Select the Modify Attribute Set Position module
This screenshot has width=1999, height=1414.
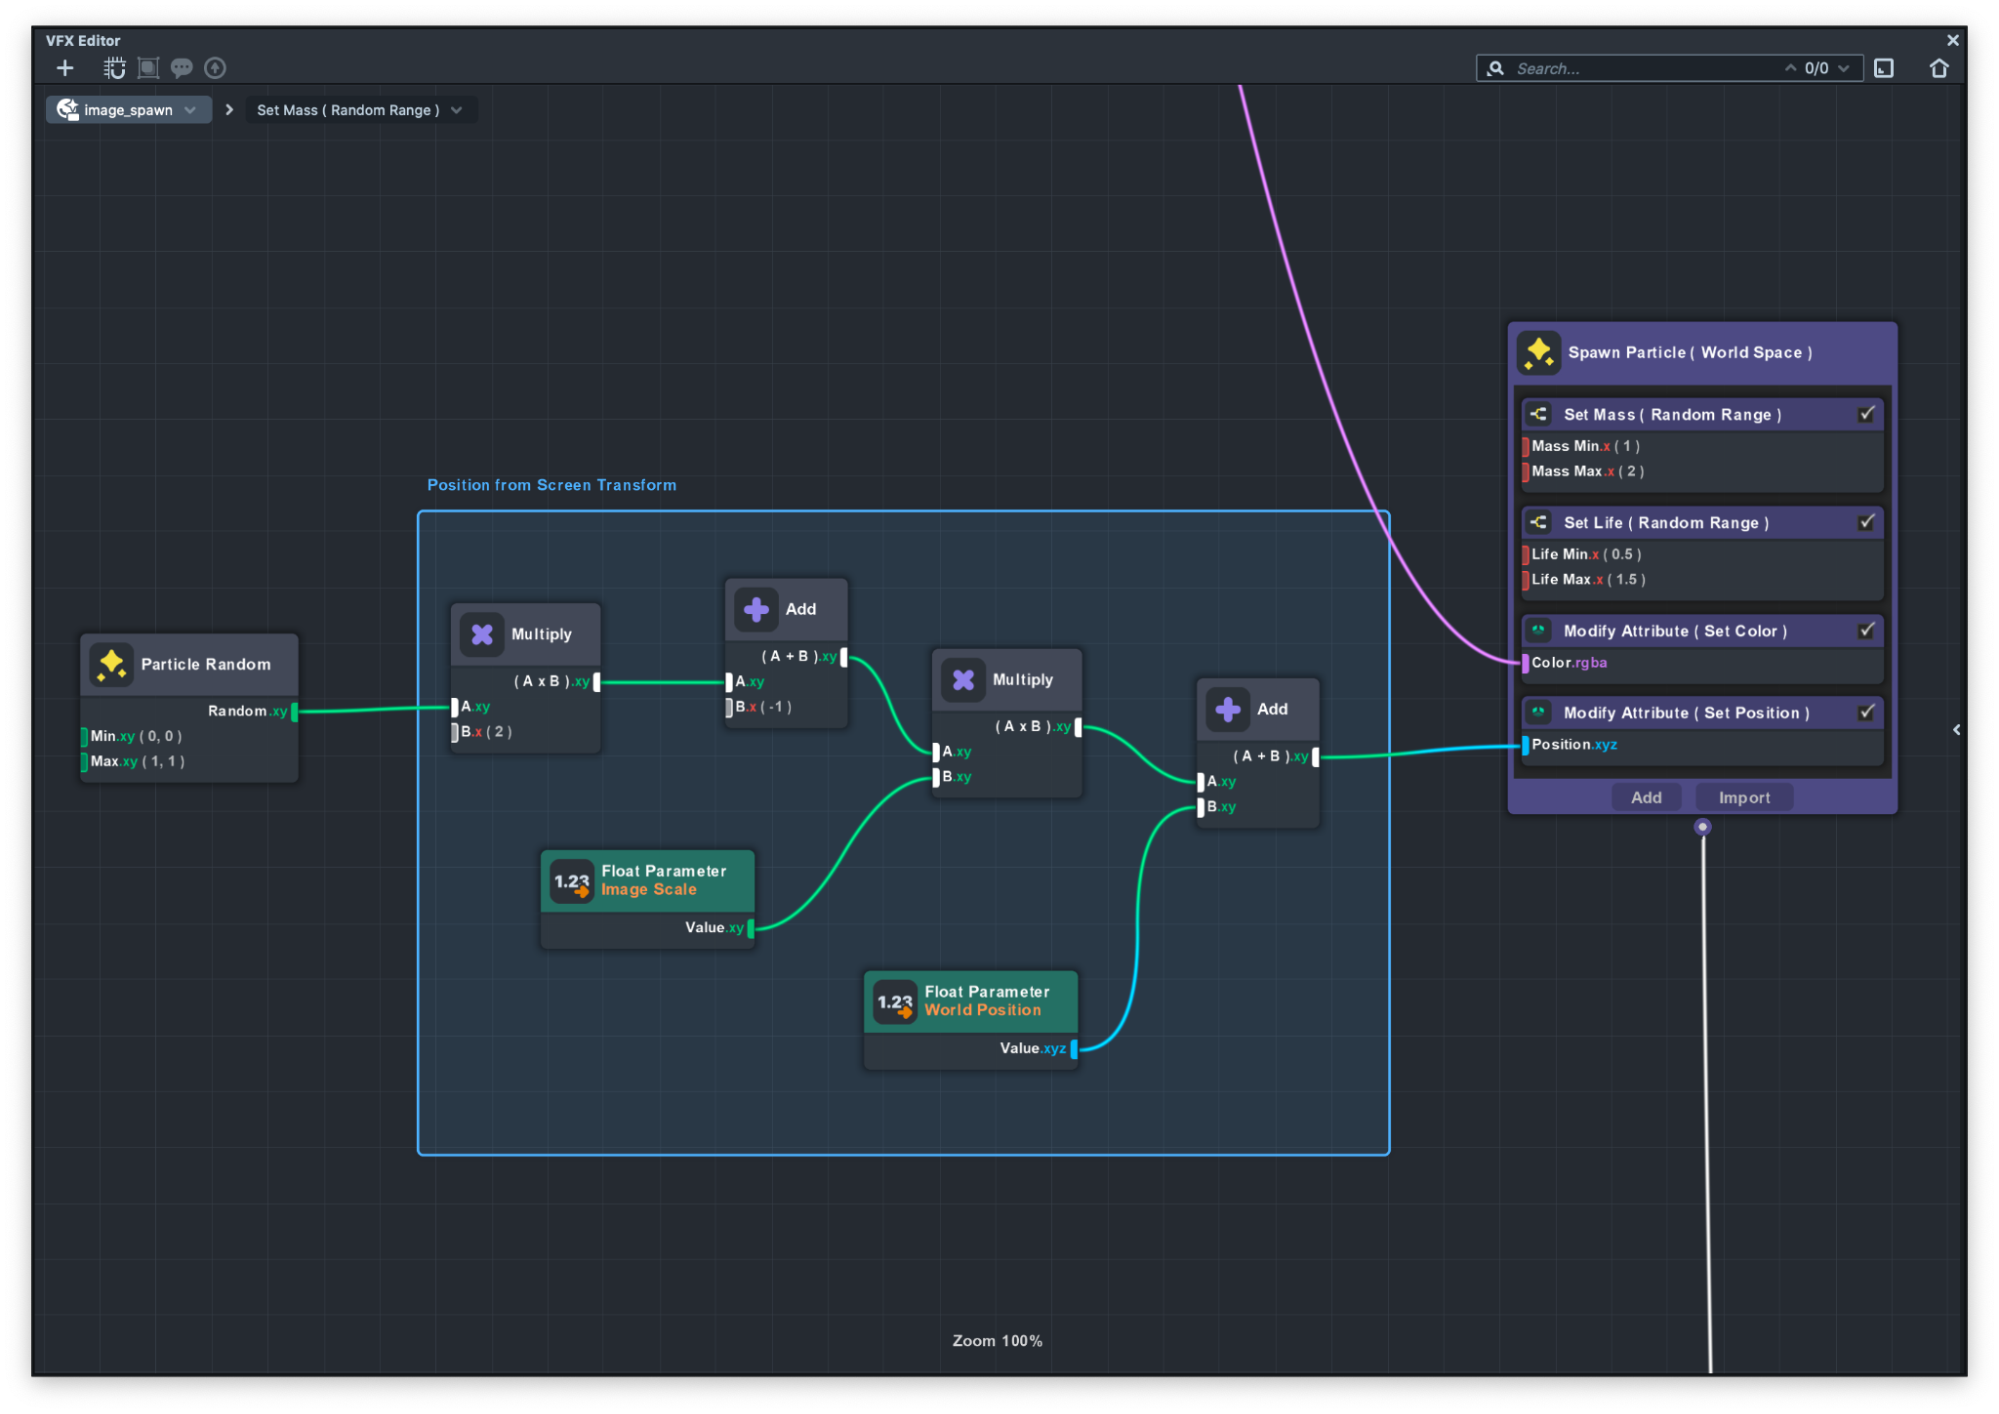(x=1685, y=713)
